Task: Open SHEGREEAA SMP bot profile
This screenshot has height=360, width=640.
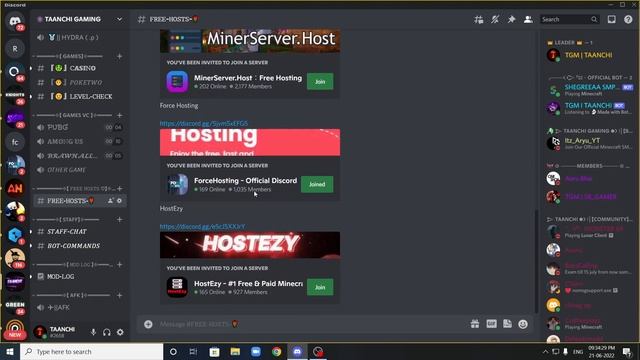Action: (589, 90)
